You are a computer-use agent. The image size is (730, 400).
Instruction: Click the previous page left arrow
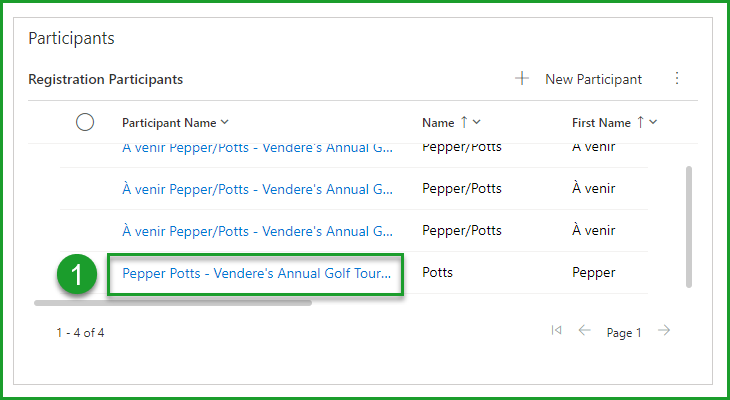pyautogui.click(x=584, y=331)
